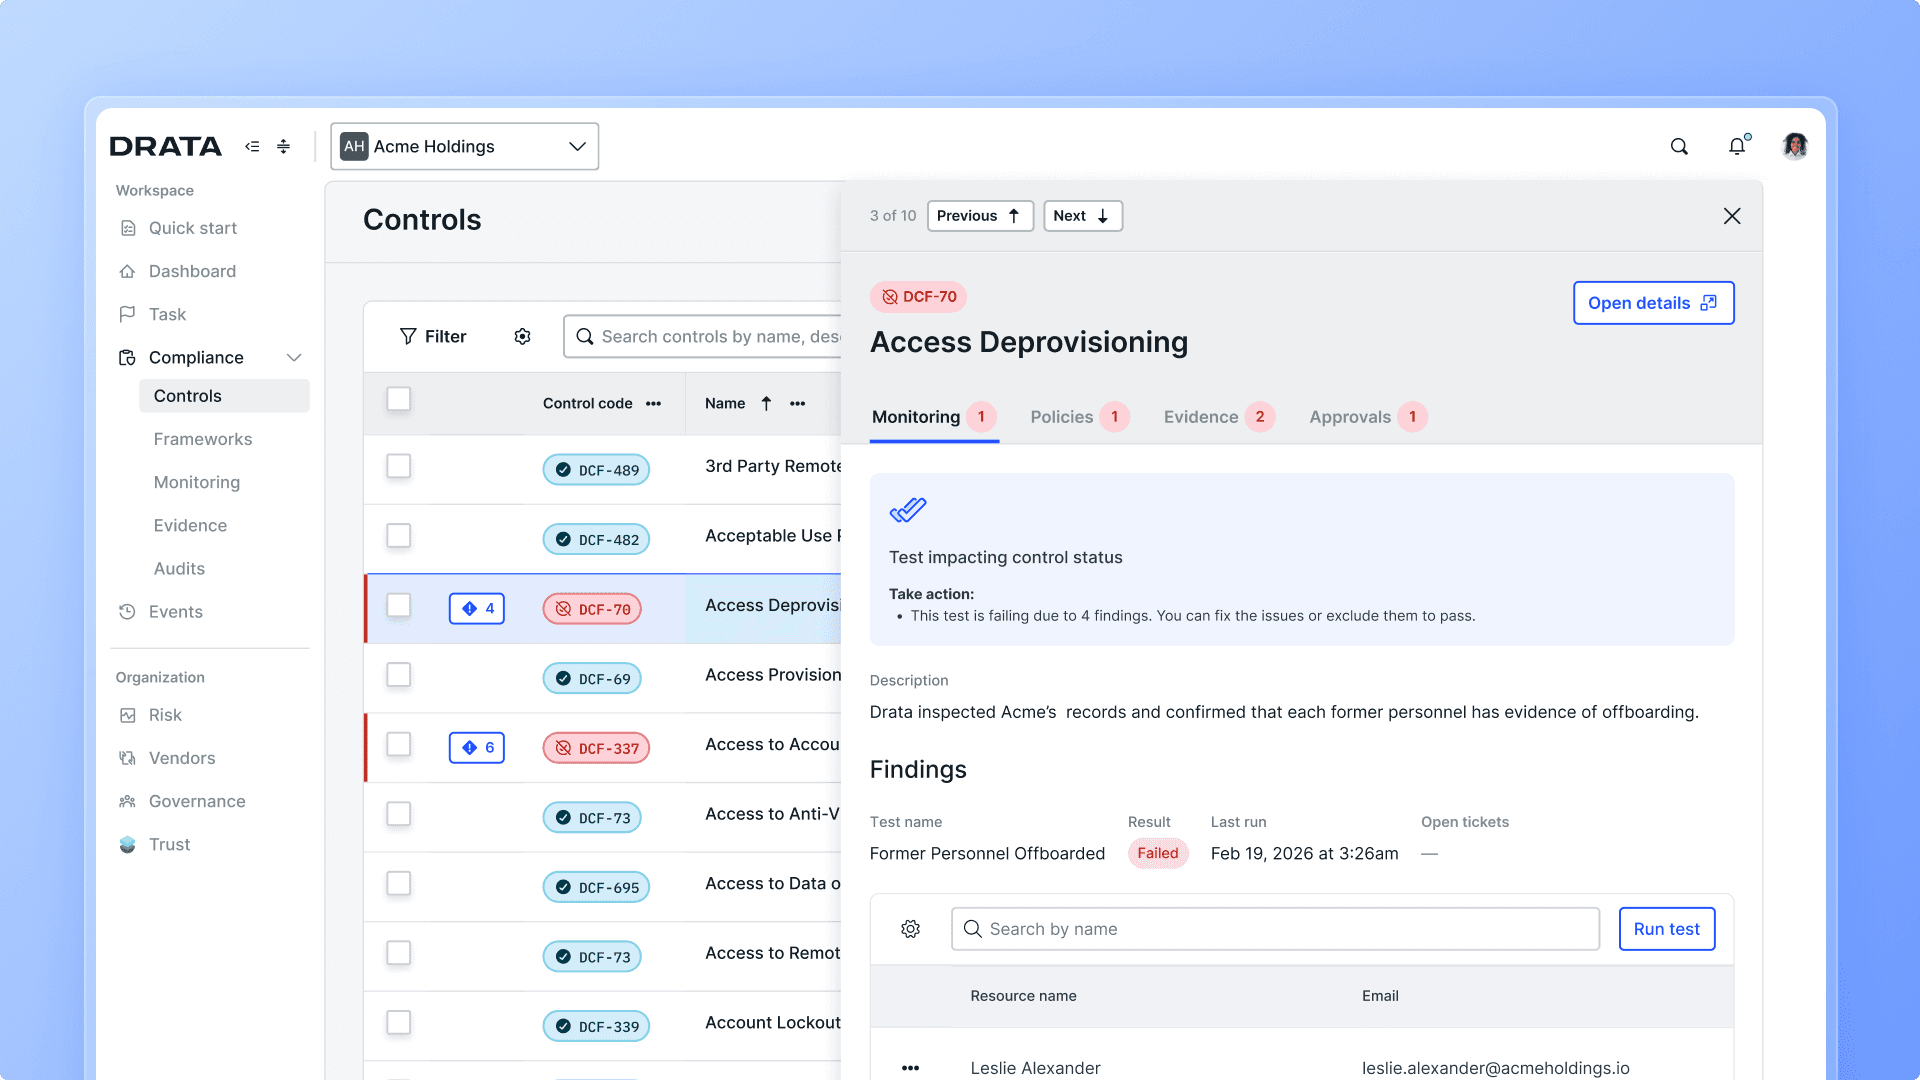Click Open details button
1920x1080 pixels.
pos(1653,303)
